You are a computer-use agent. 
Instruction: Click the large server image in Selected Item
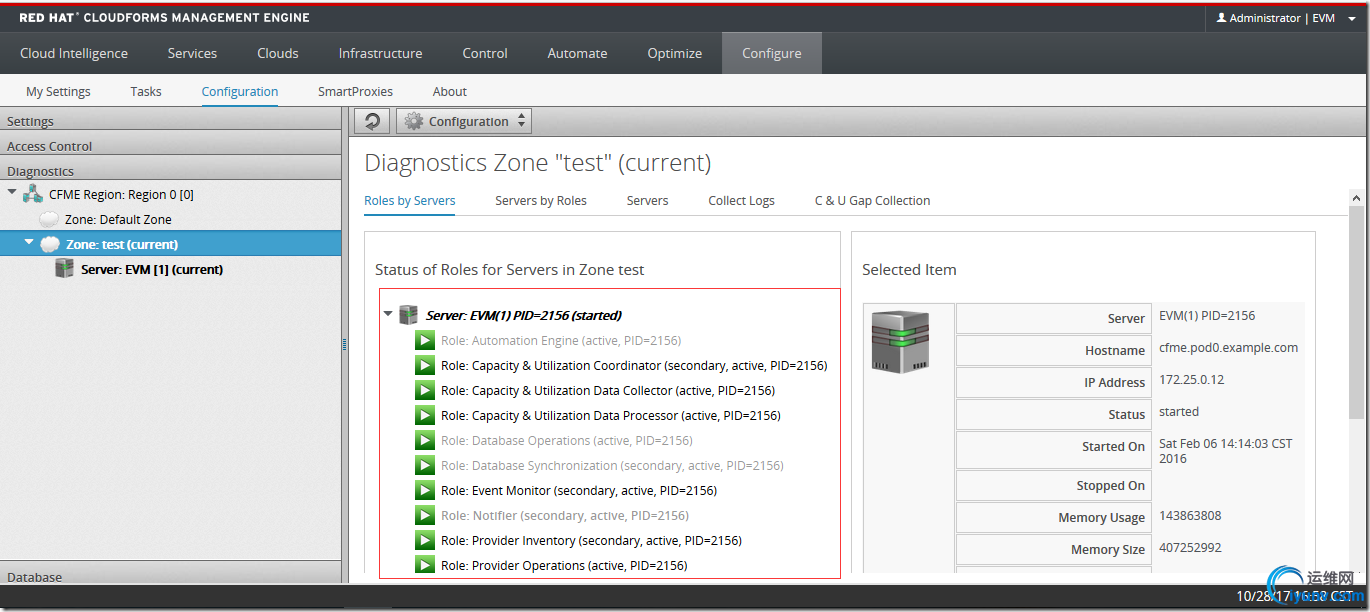click(900, 342)
